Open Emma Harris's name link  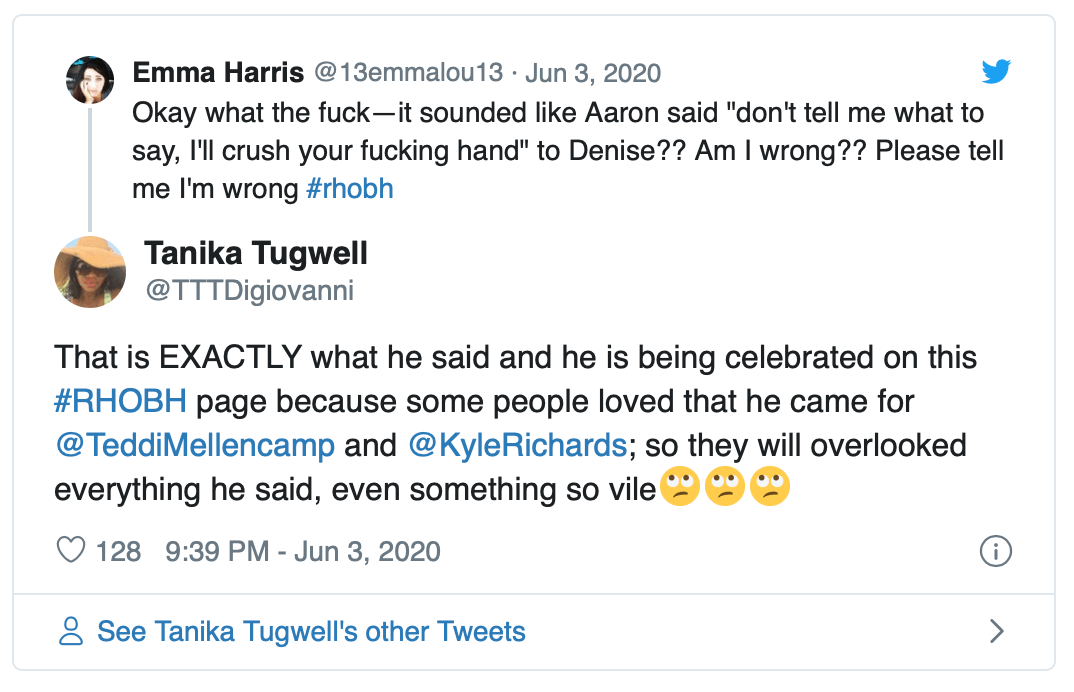219,73
